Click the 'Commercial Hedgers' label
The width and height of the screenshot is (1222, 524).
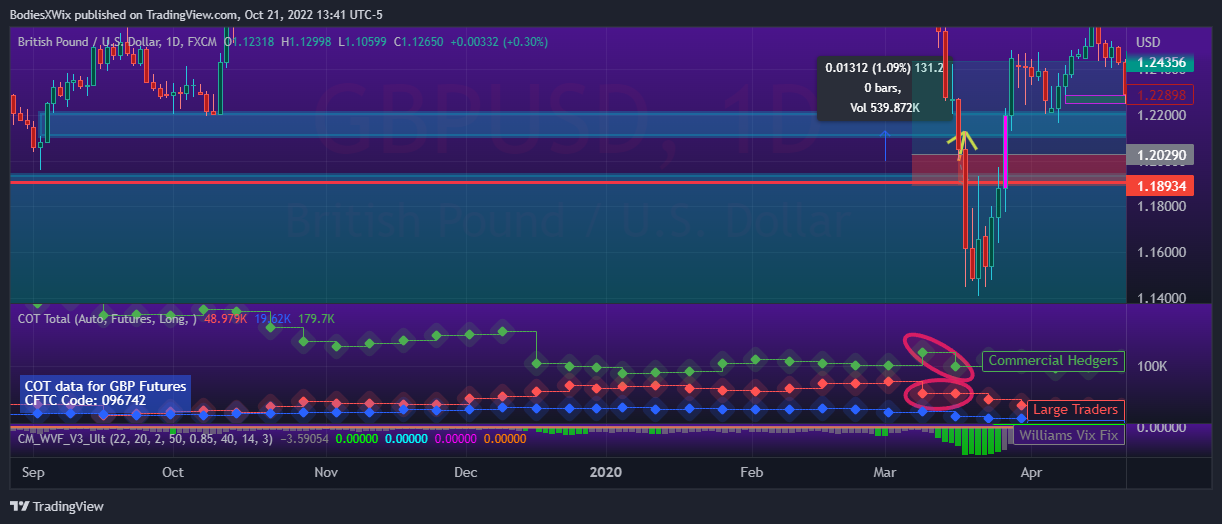pos(1053,360)
